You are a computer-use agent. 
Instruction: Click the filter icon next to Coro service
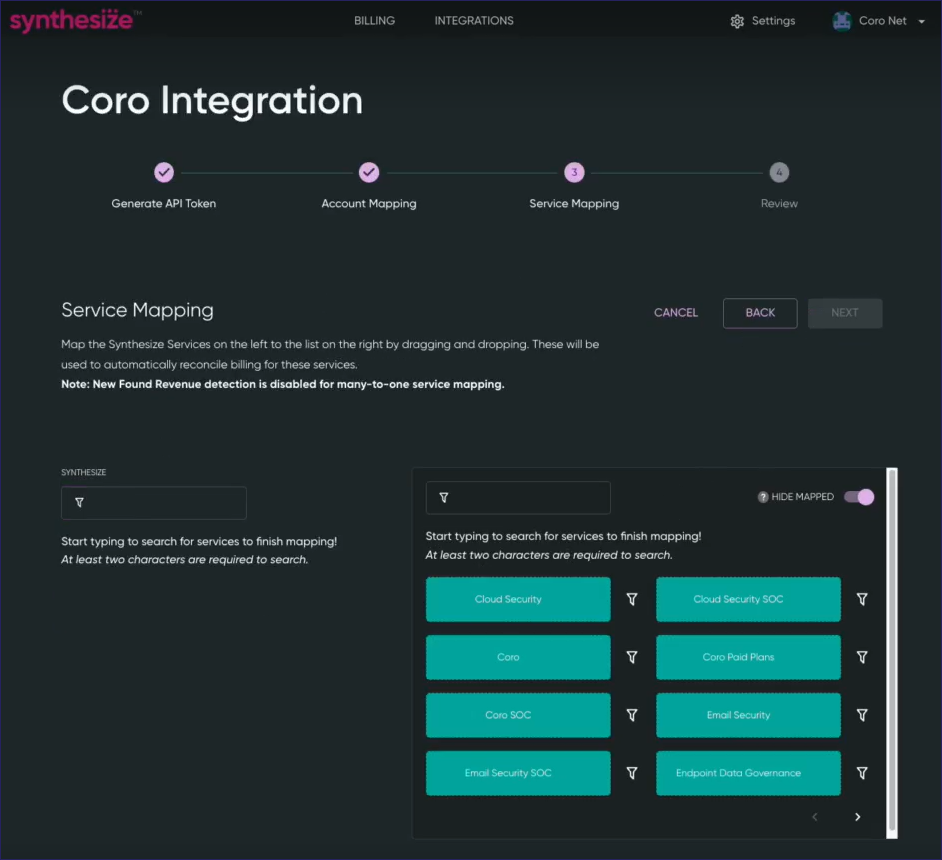pos(632,657)
